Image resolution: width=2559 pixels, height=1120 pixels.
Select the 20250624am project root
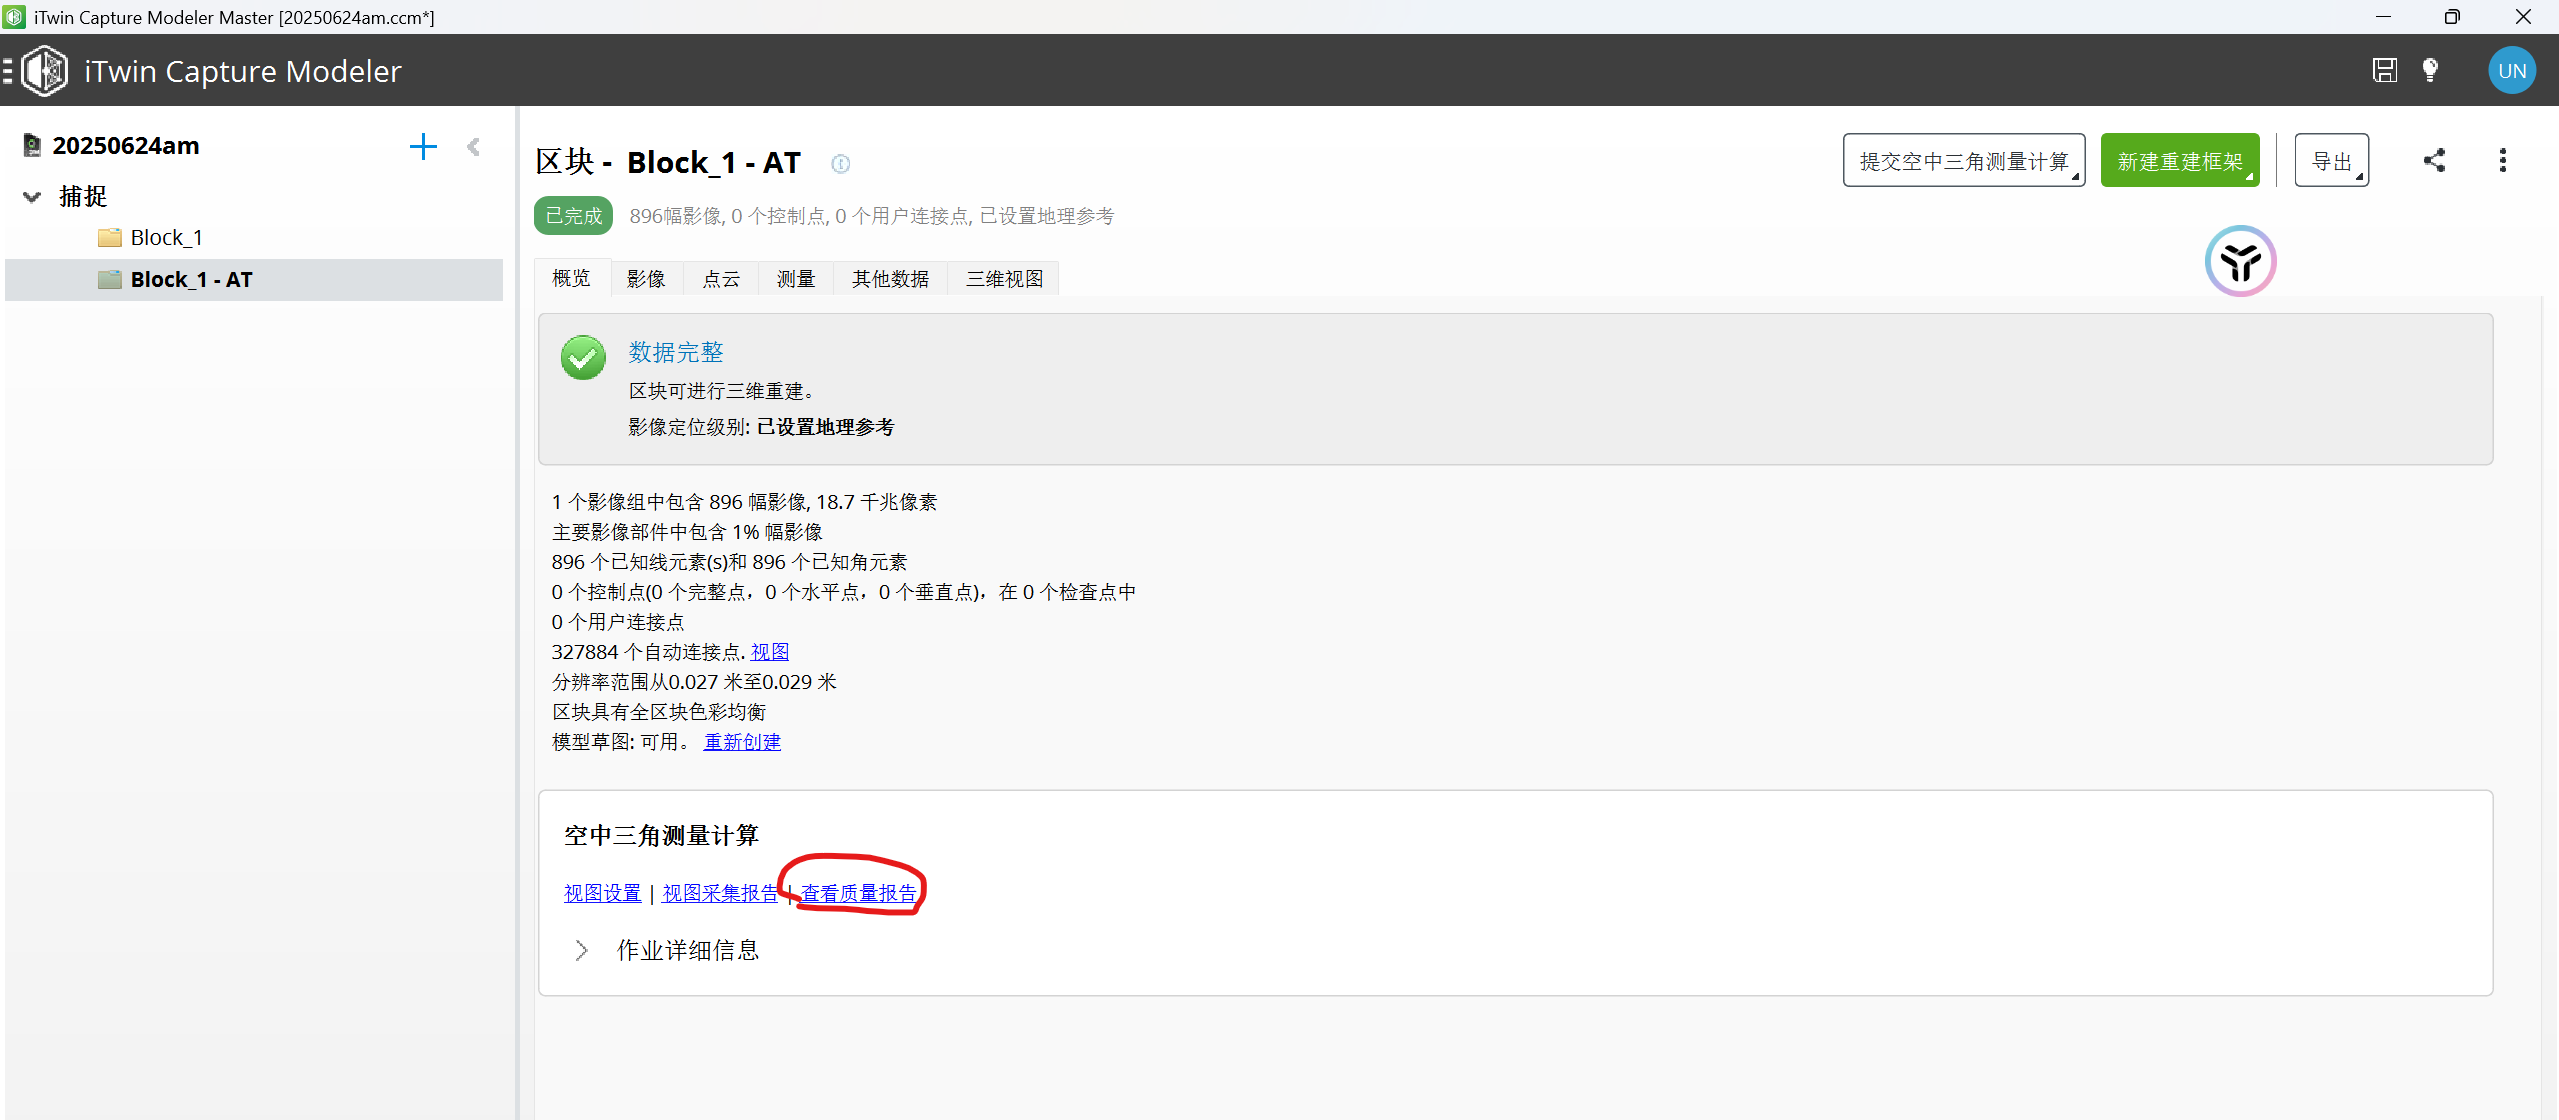(126, 146)
